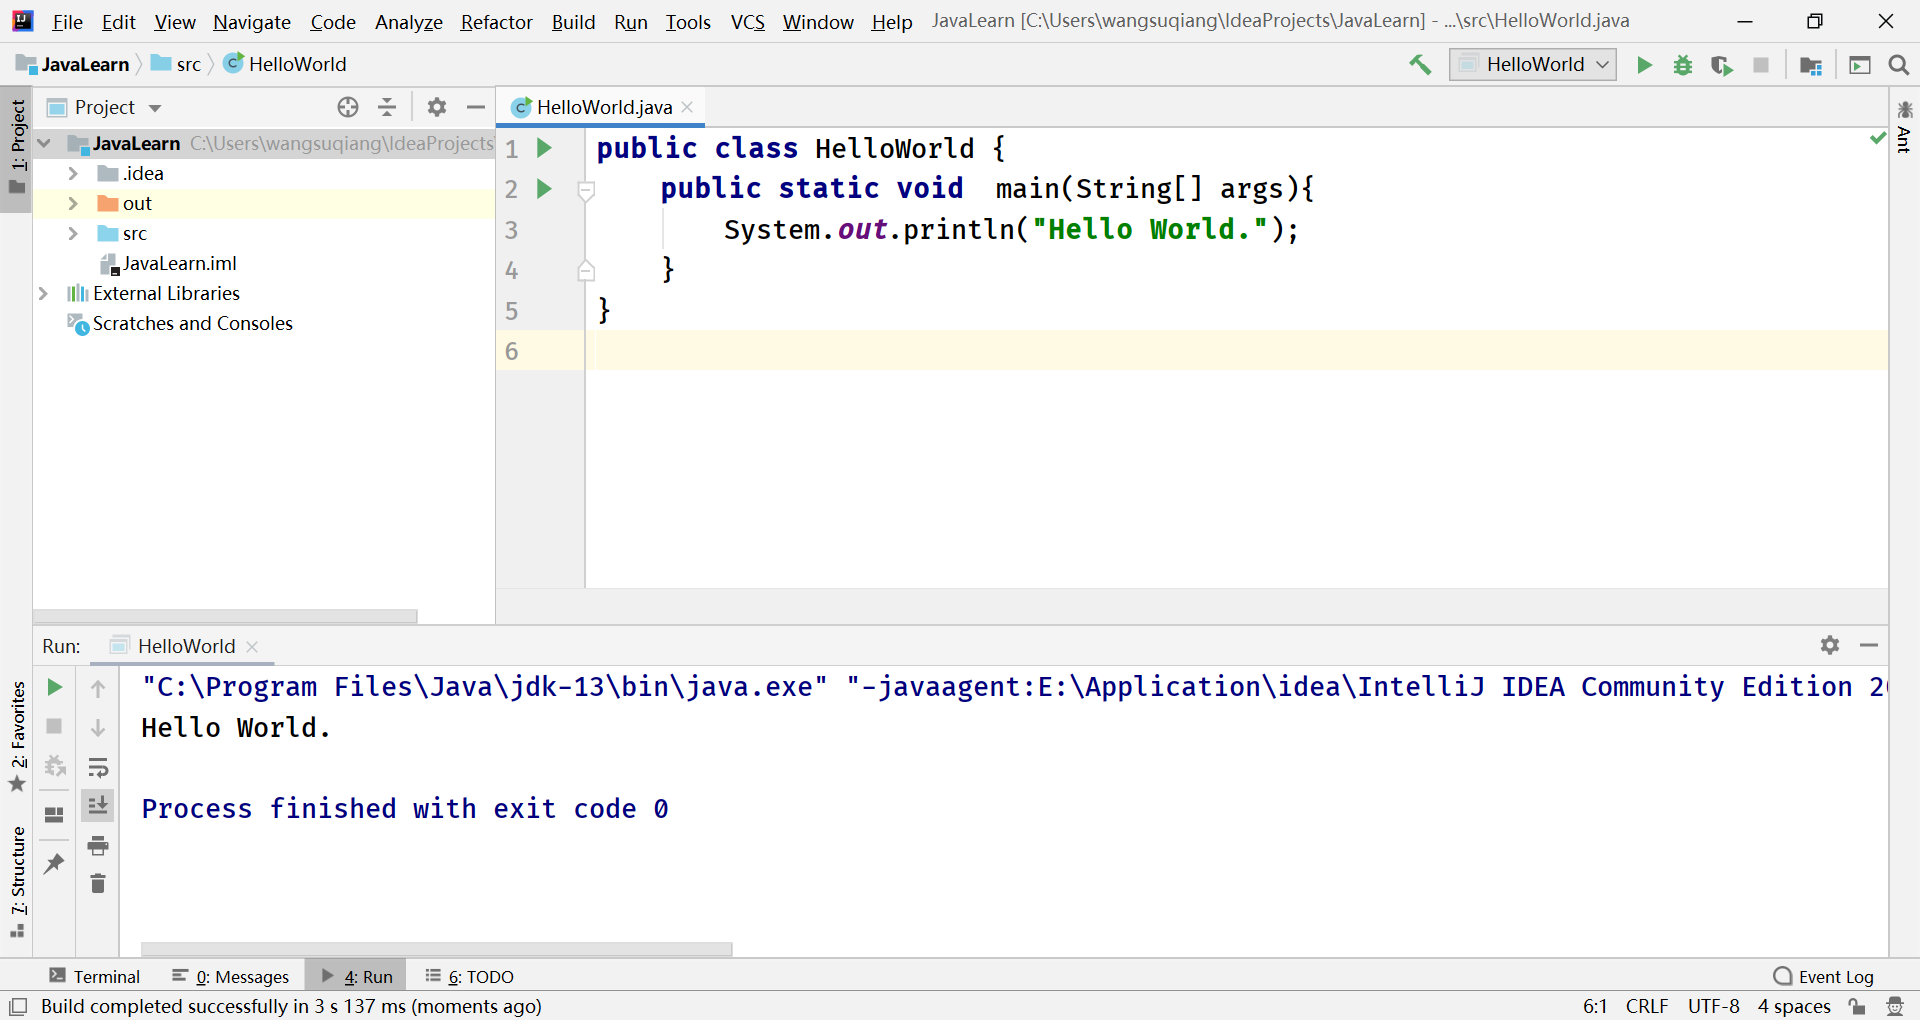
Task: Click the console horizontal scrollbar
Action: (x=436, y=949)
